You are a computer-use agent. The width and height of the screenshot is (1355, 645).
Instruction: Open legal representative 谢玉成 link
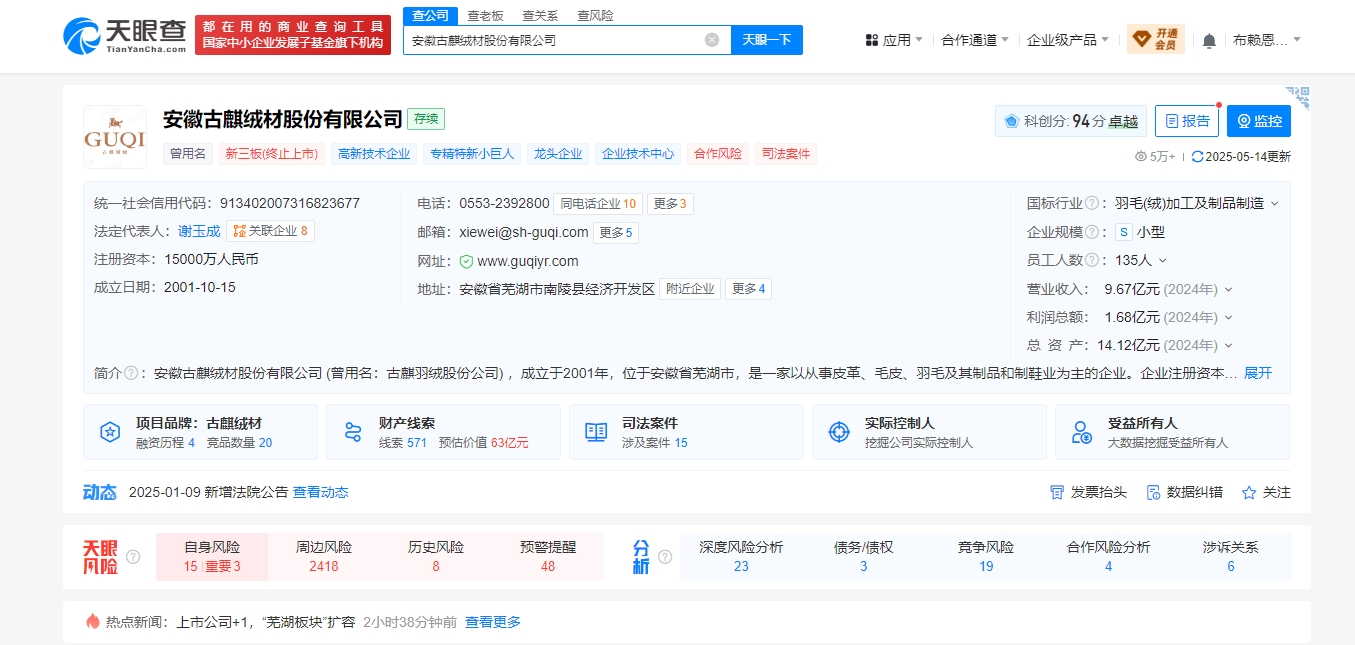coord(199,231)
